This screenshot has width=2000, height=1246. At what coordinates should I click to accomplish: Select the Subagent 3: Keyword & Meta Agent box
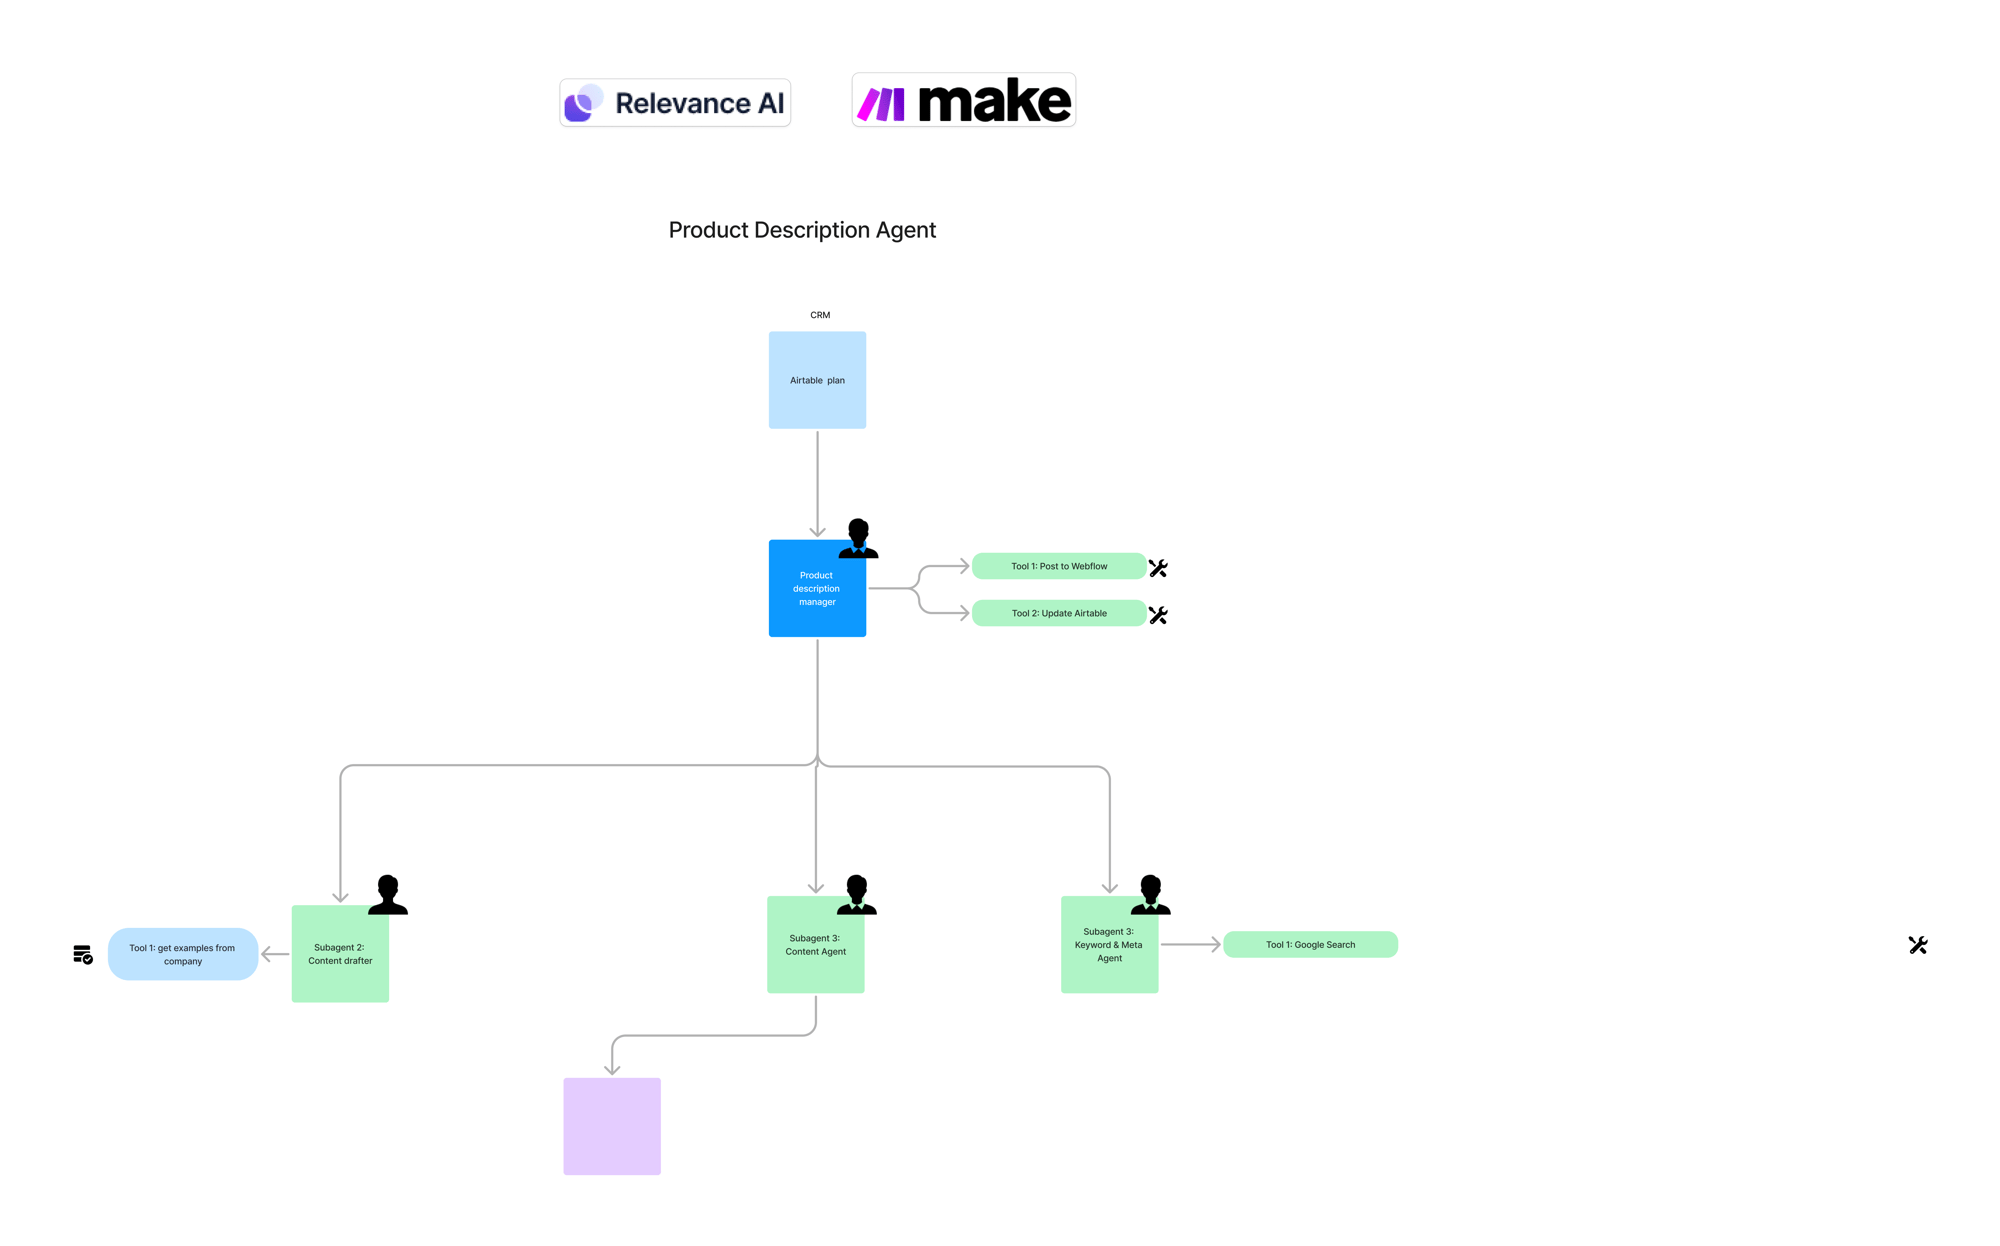(1109, 944)
